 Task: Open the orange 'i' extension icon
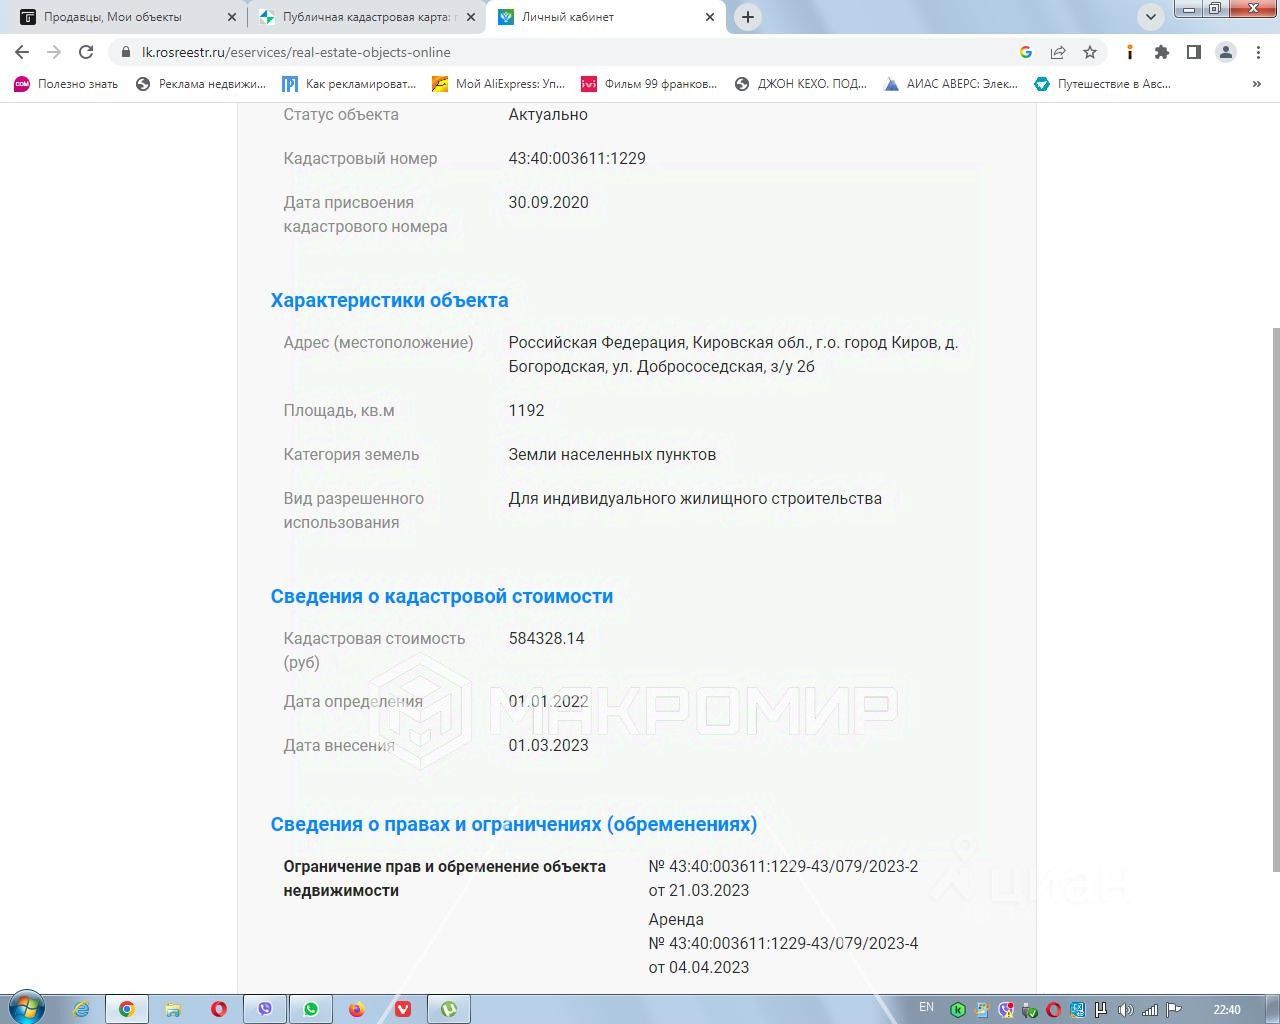click(1130, 52)
